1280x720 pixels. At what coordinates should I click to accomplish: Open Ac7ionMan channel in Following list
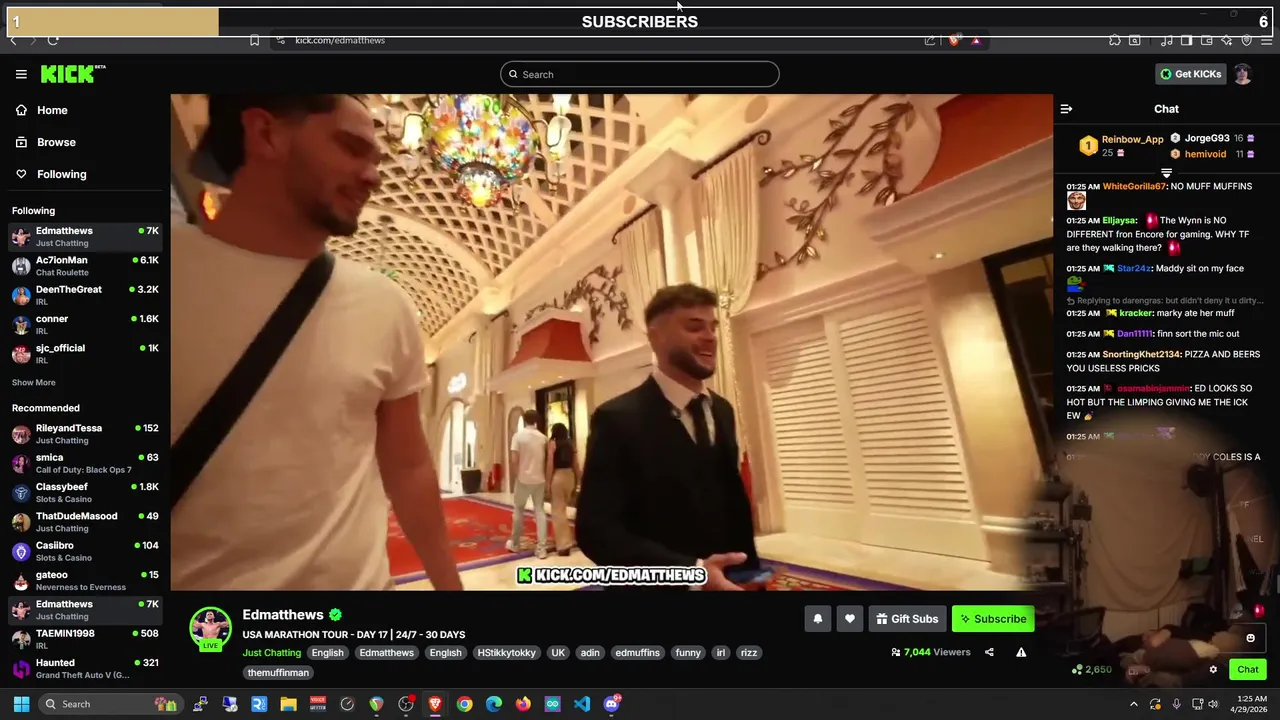pyautogui.click(x=85, y=265)
